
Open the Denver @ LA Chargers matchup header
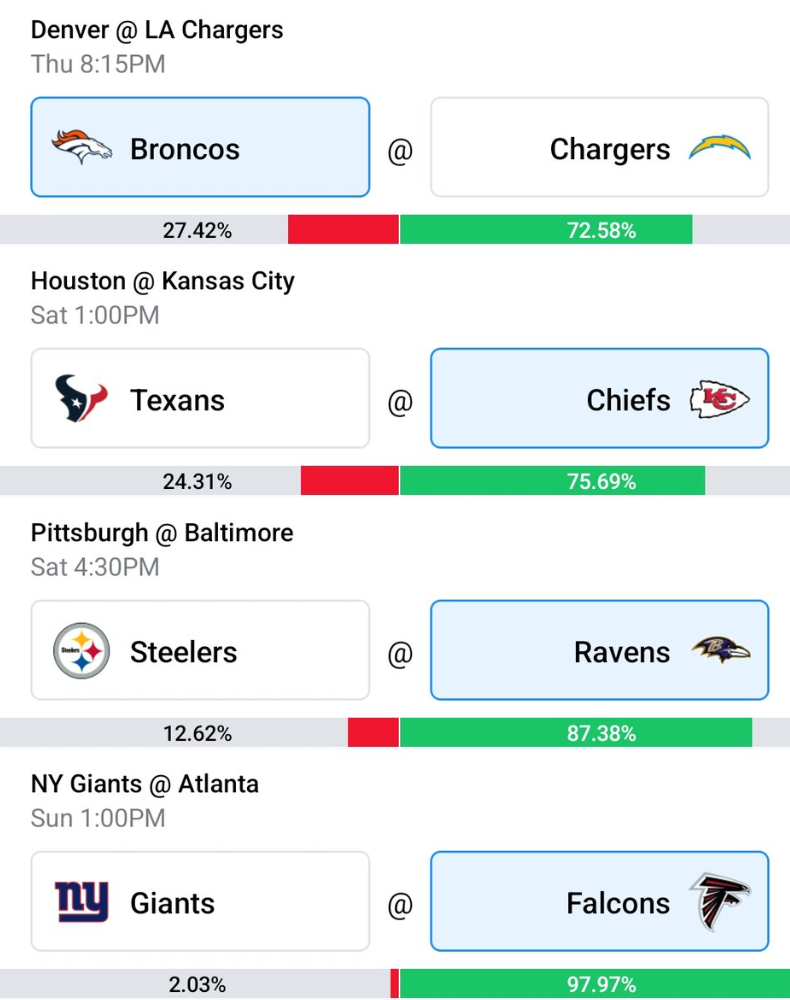pos(157,30)
